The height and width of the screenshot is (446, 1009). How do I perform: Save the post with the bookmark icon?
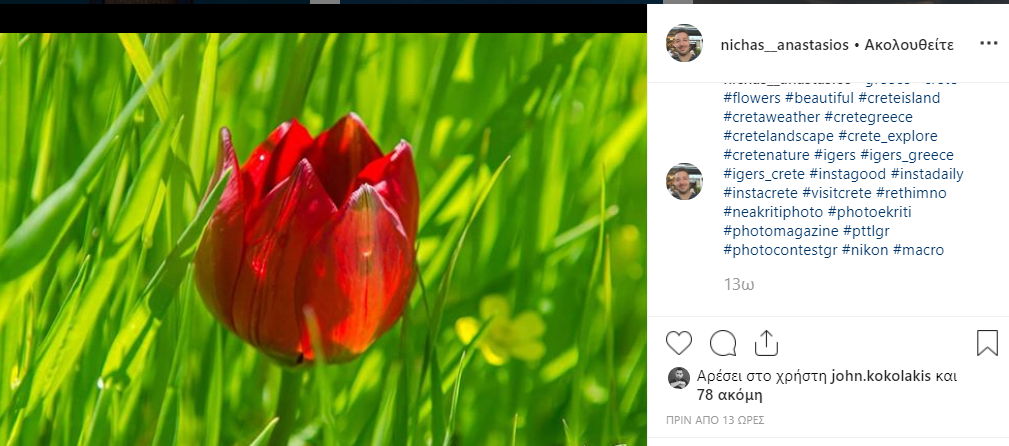point(987,343)
